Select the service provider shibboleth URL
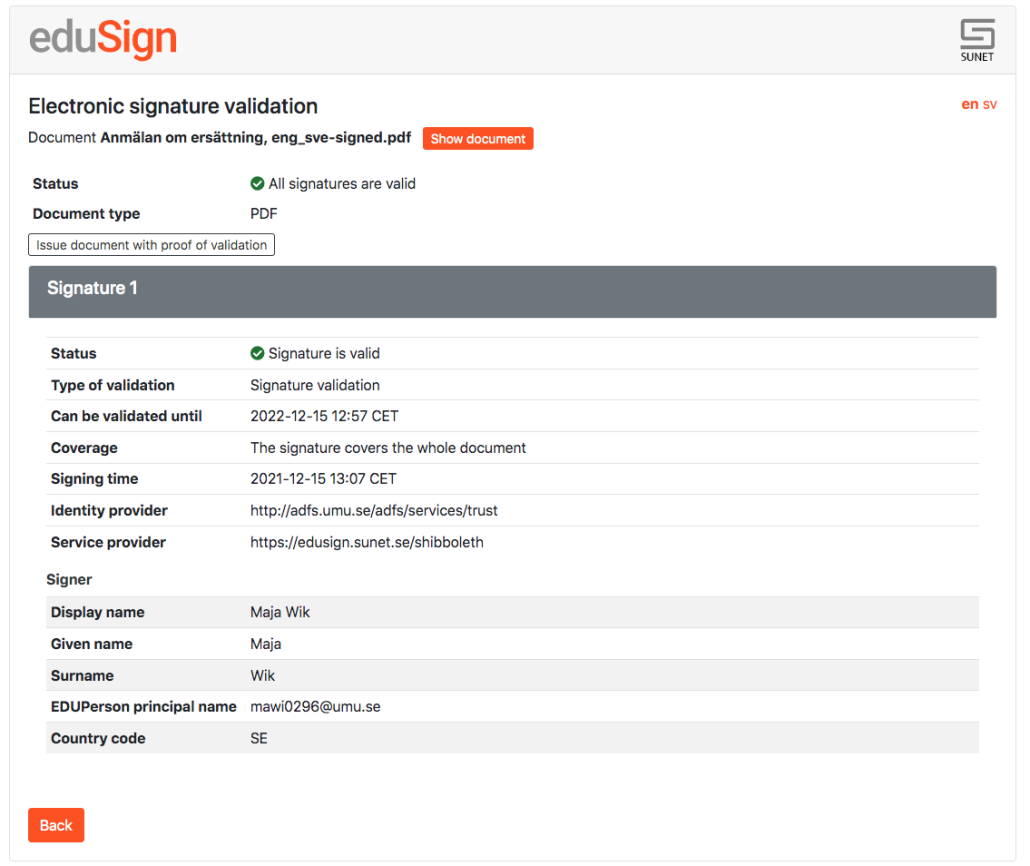The width and height of the screenshot is (1030, 866). [367, 542]
